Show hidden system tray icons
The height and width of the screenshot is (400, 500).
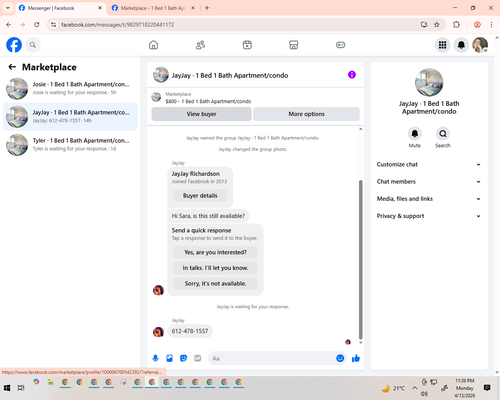coord(414,388)
